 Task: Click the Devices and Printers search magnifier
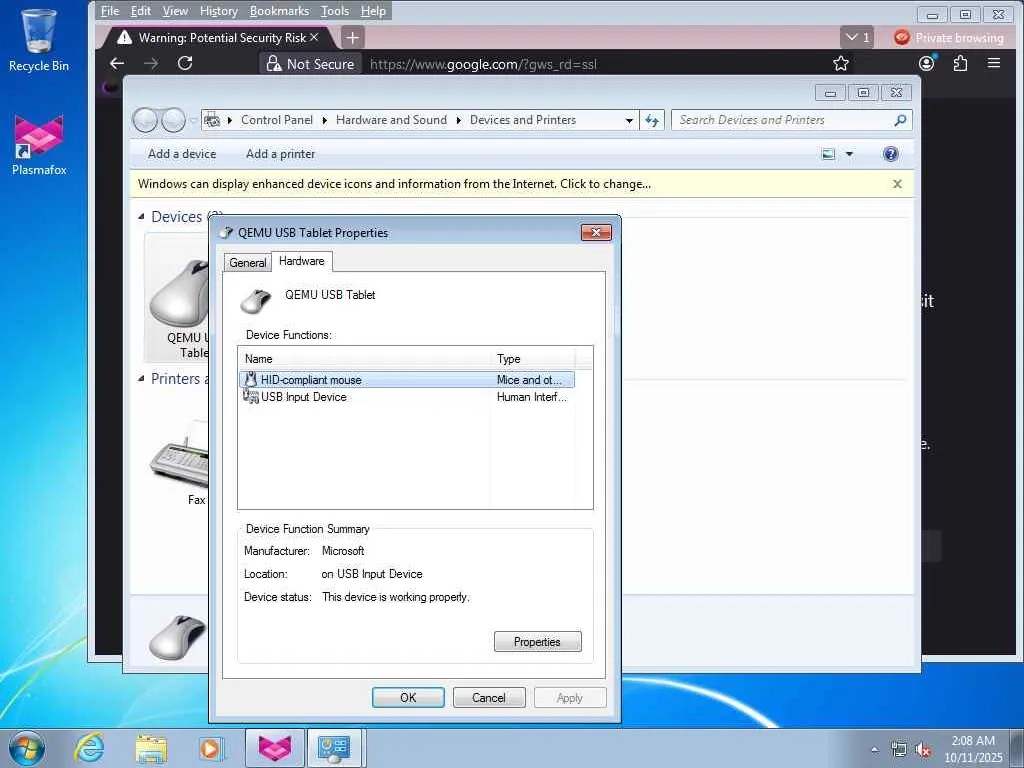pos(900,120)
